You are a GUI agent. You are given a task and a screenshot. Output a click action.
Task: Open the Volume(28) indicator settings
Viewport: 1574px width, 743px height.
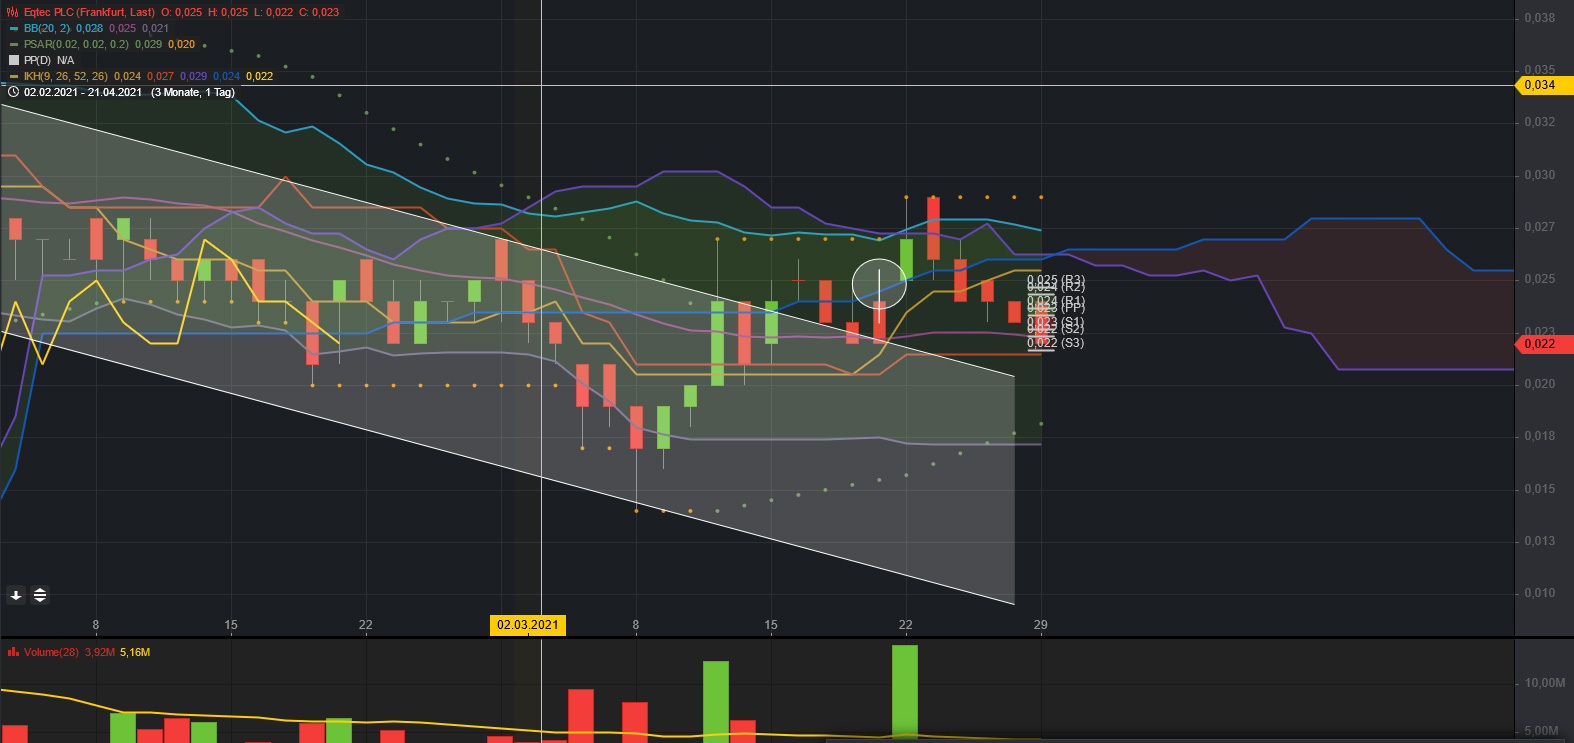pos(51,652)
